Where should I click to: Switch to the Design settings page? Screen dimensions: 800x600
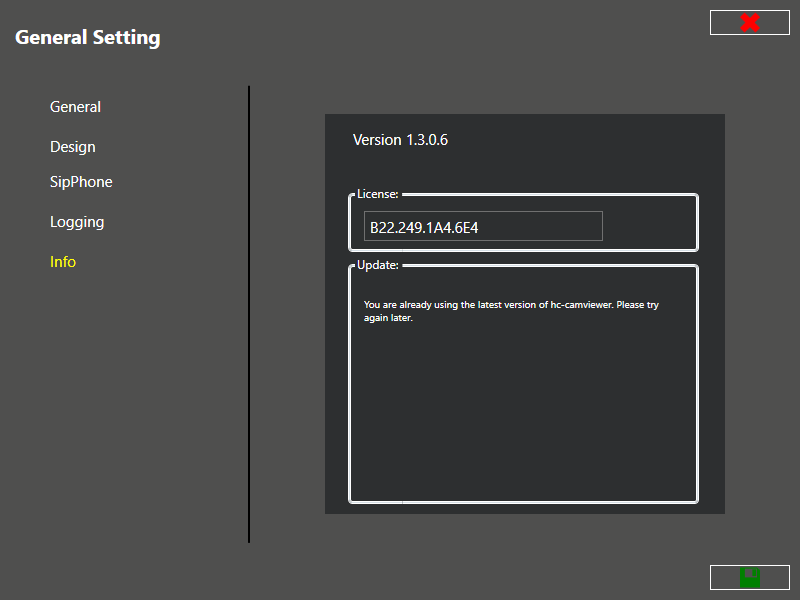point(73,147)
